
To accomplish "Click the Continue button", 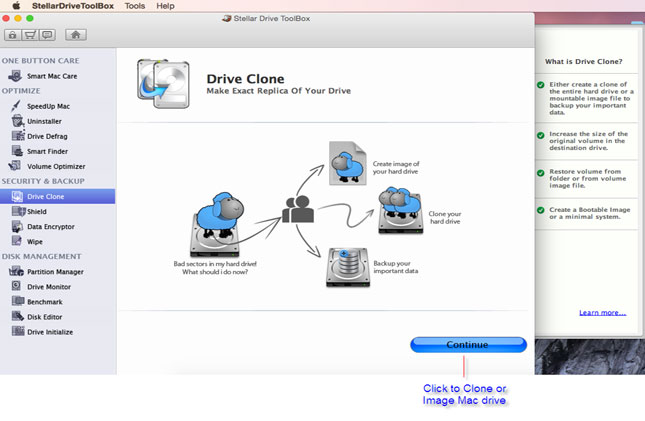I will tap(468, 344).
